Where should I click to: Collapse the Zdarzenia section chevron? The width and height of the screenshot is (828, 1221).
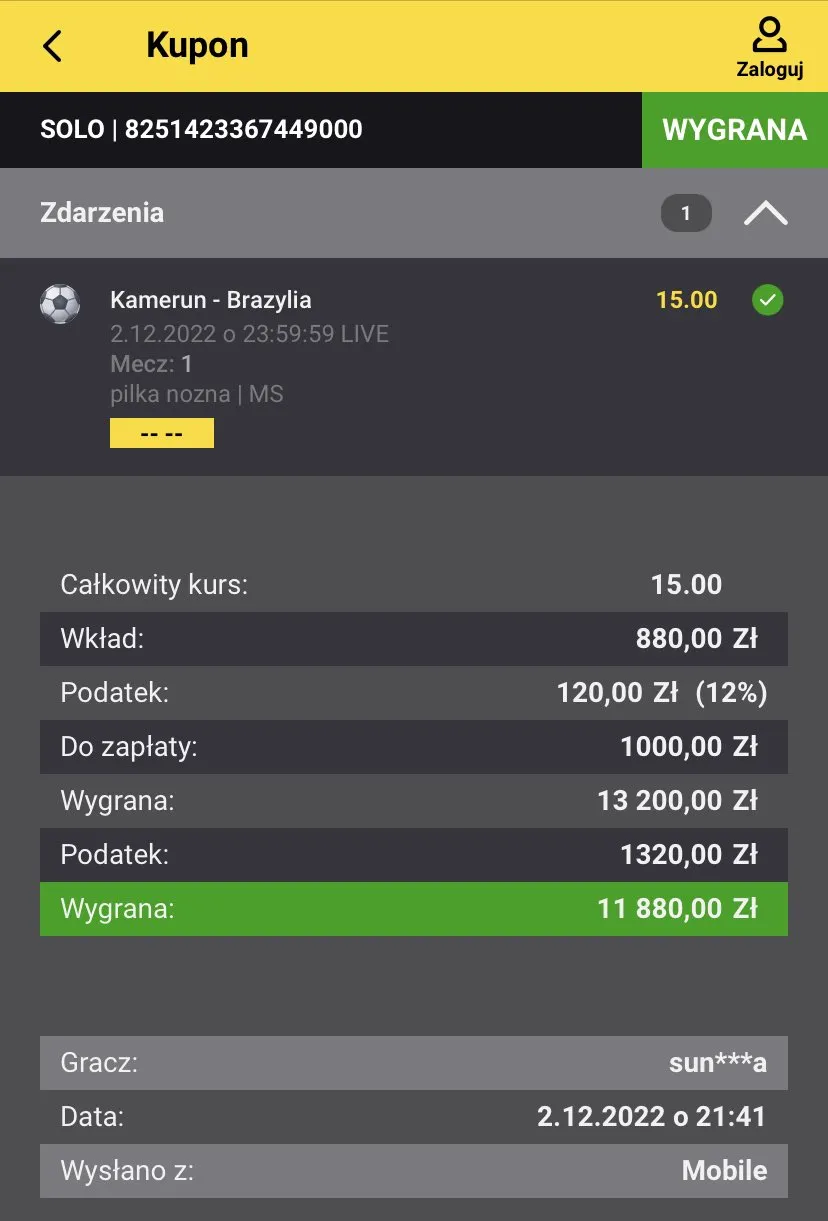coord(765,213)
